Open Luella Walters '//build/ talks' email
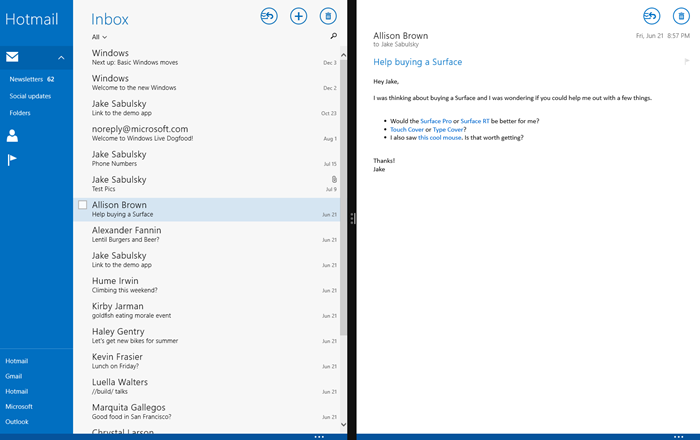Screen dimensions: 700x440 coord(206,386)
